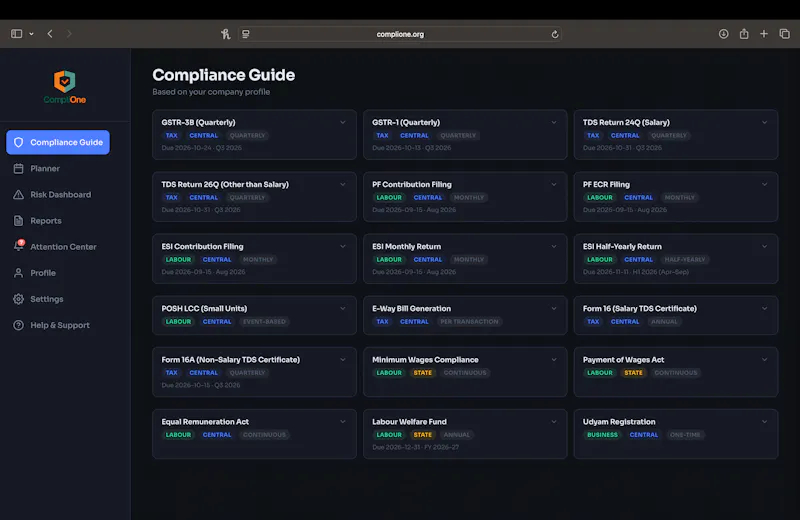Expand the PF ECR Filing card
Viewport: 800px width, 520px height.
(x=764, y=184)
